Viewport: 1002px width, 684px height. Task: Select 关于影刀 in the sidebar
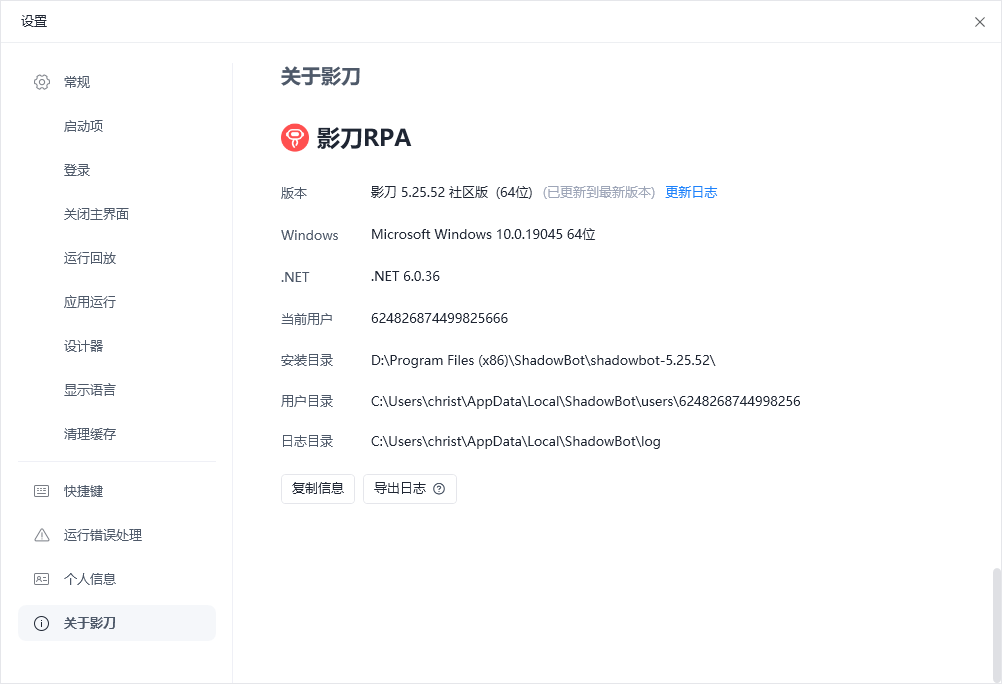tap(117, 623)
